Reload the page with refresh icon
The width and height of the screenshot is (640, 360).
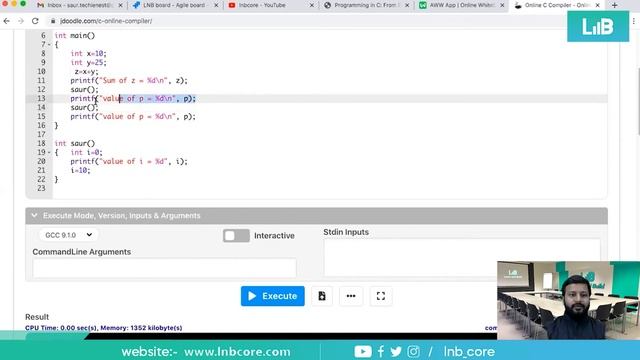point(35,21)
